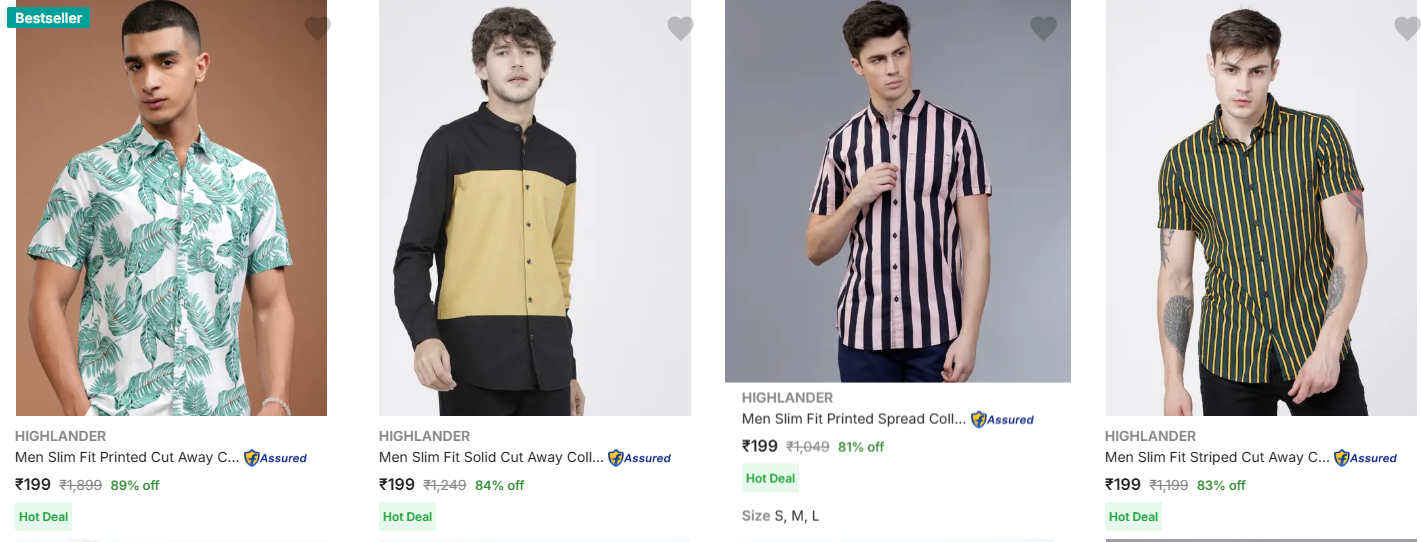Open the green leaf print shirt image
This screenshot has height=542, width=1421.
click(171, 220)
